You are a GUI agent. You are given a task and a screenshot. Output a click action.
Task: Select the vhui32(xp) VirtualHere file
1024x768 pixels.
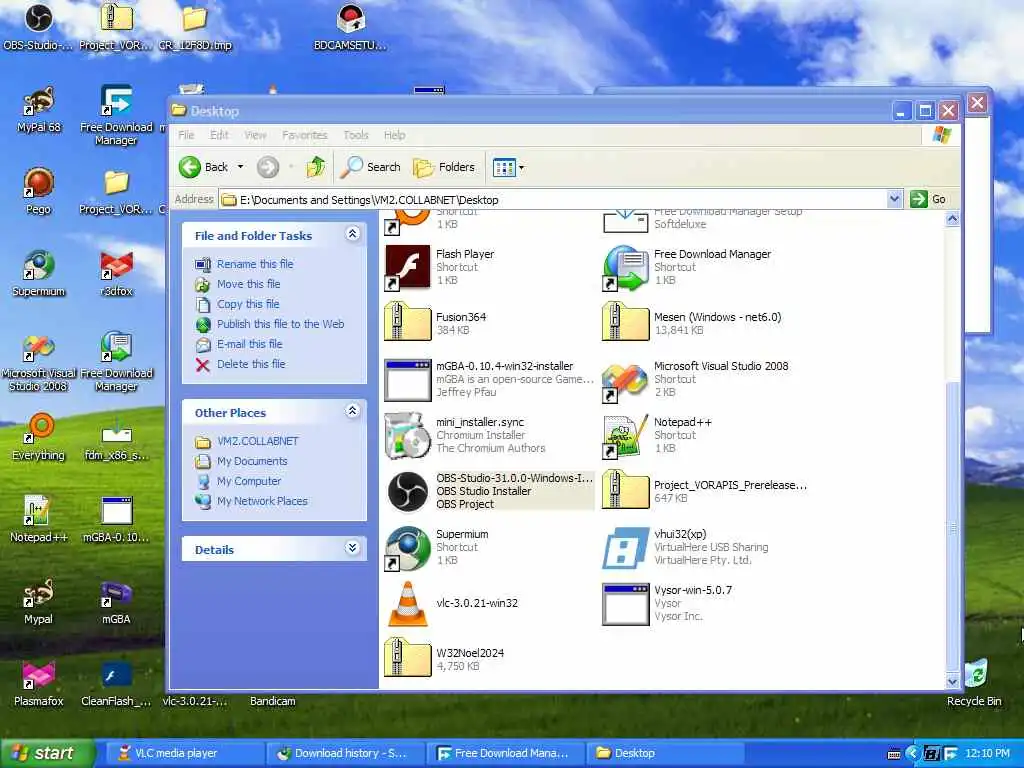pos(684,547)
